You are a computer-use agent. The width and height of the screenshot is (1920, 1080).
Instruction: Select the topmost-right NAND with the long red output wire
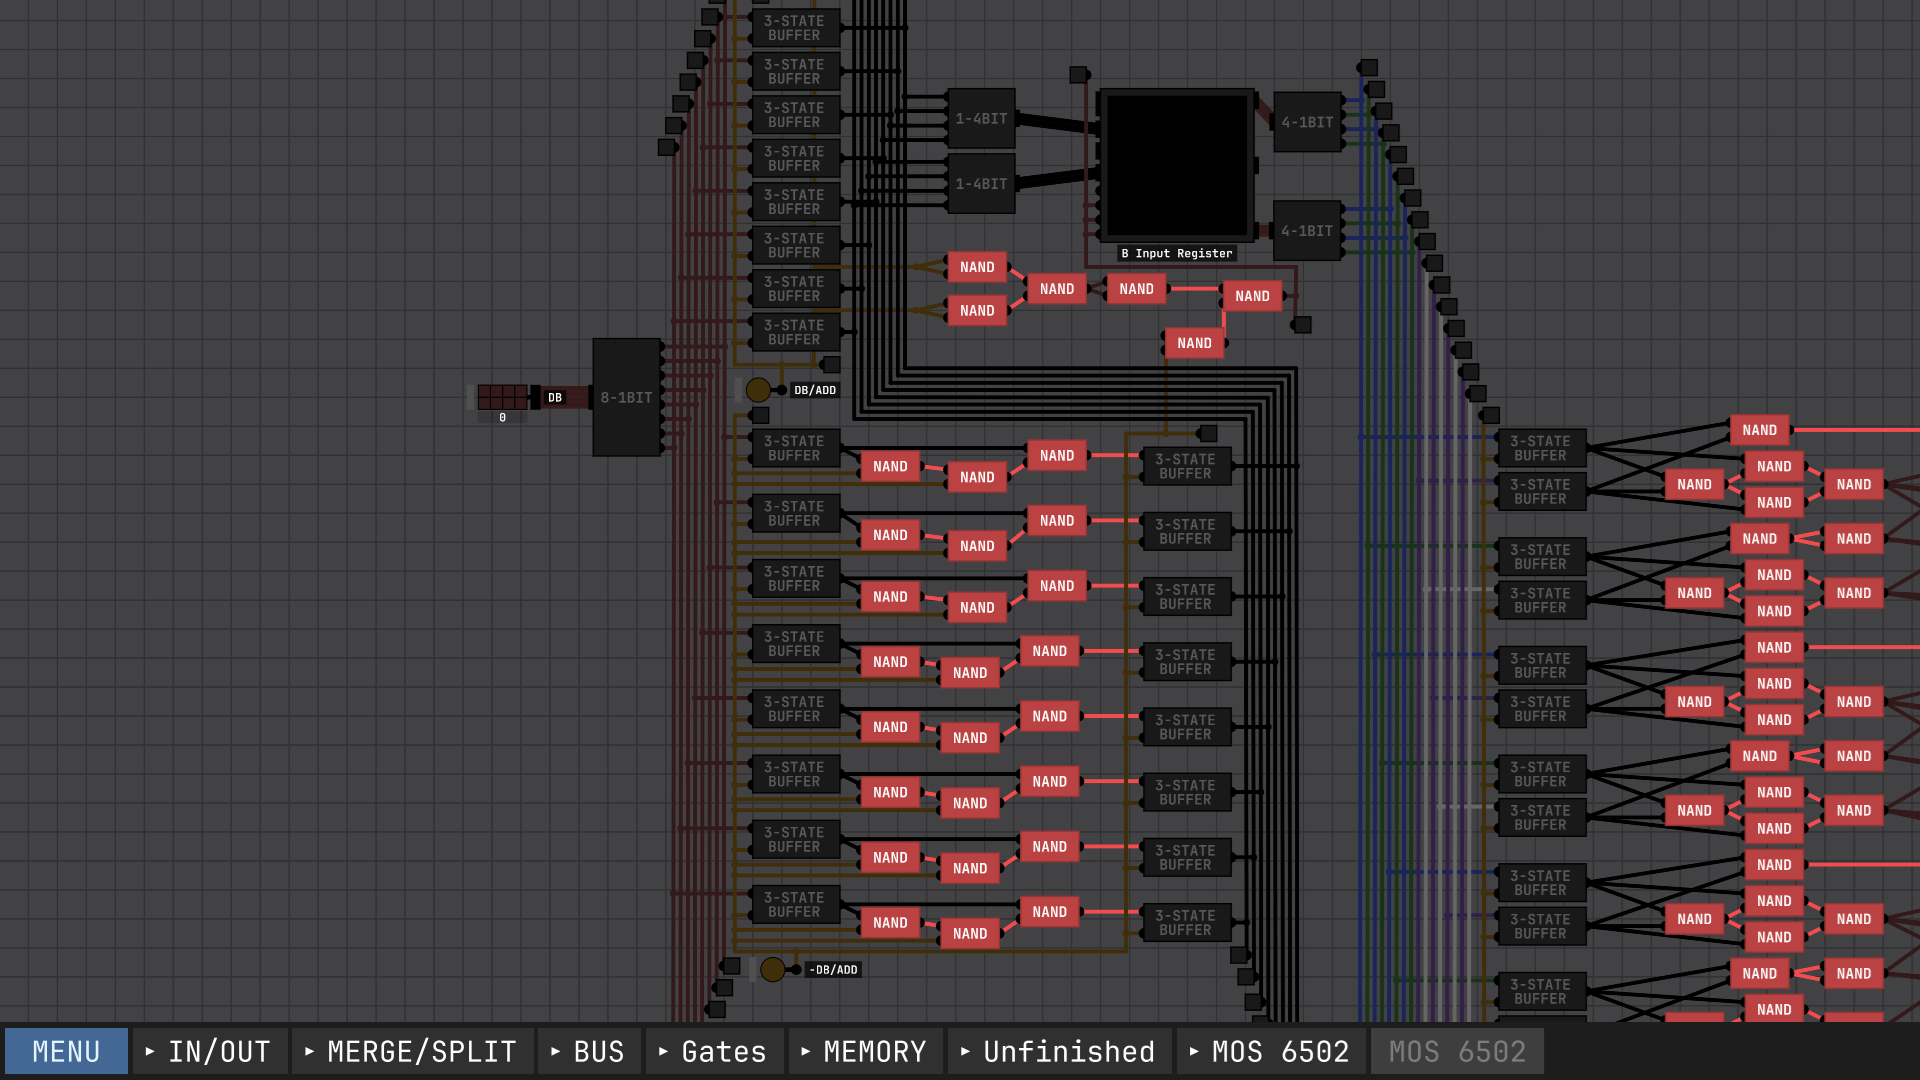point(1760,430)
